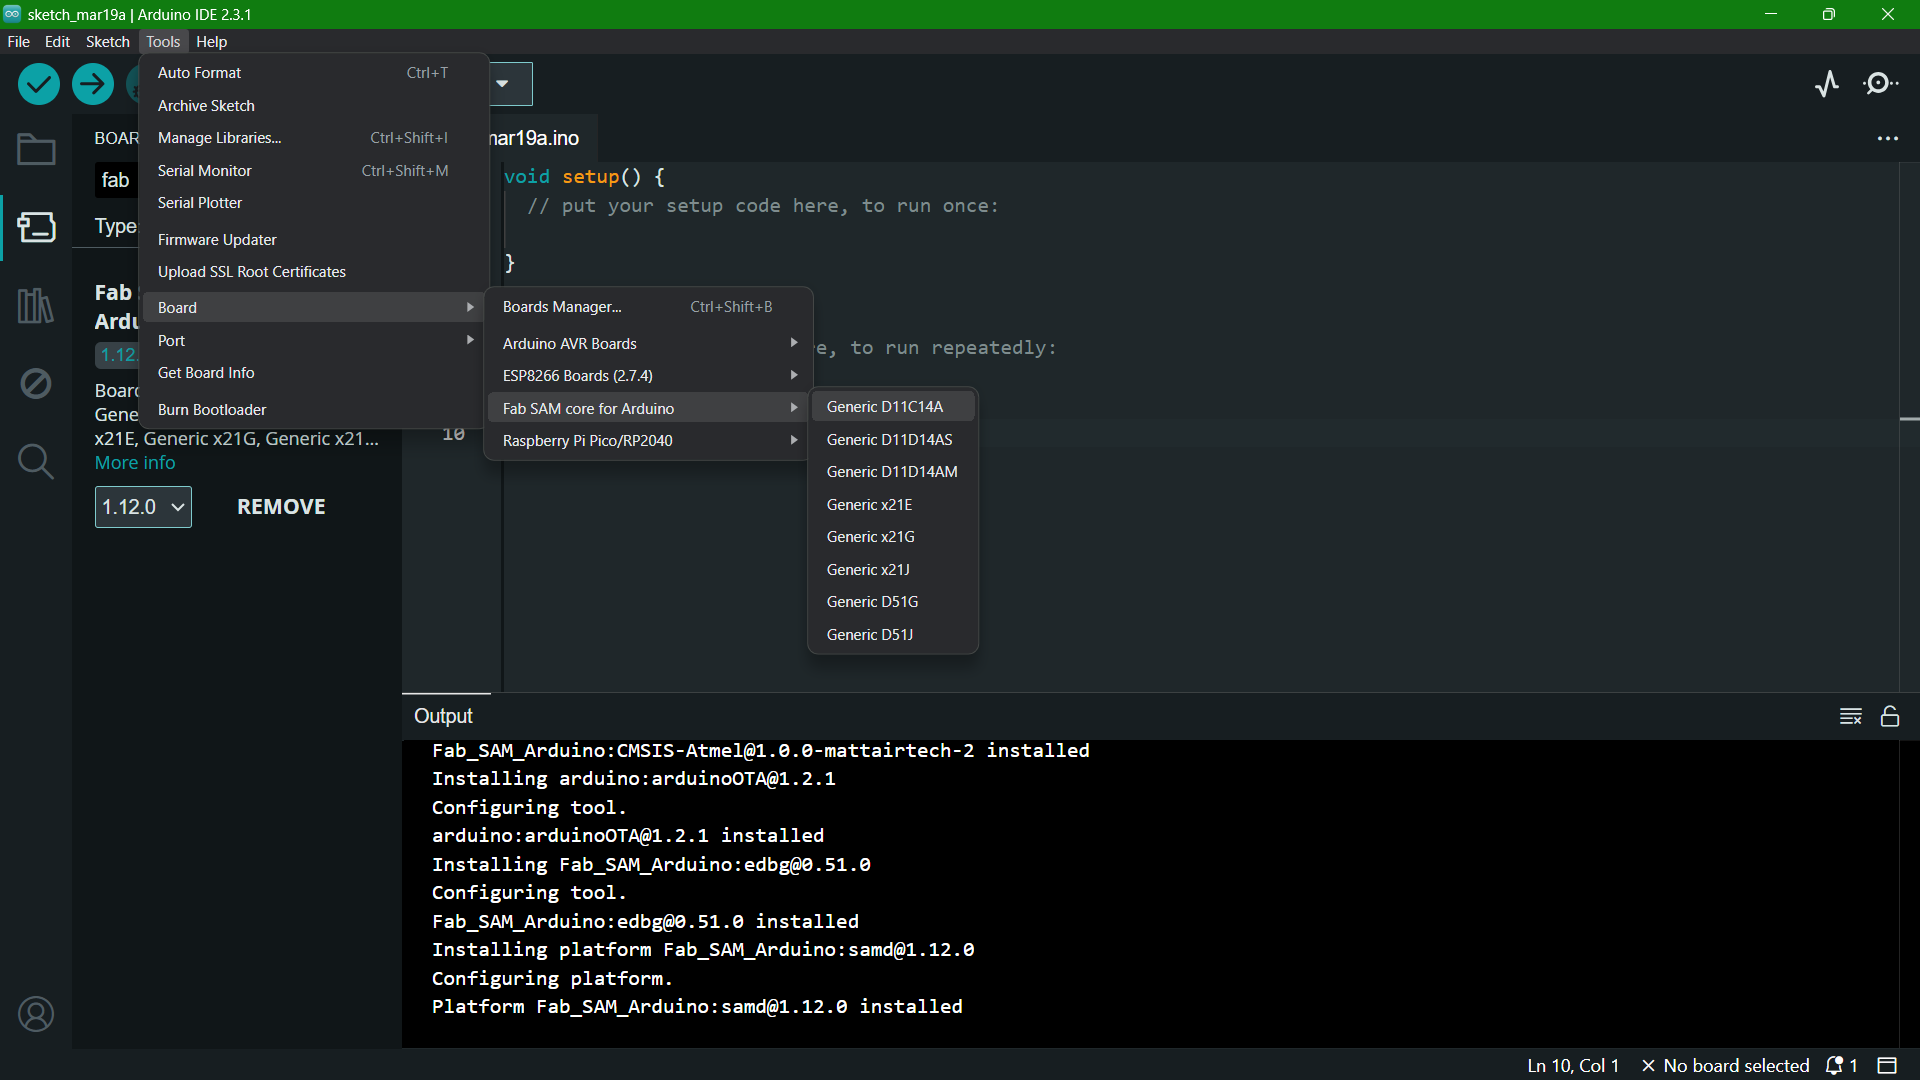Click the Output panel tab
Screen dimensions: 1920x1080
pos(443,716)
